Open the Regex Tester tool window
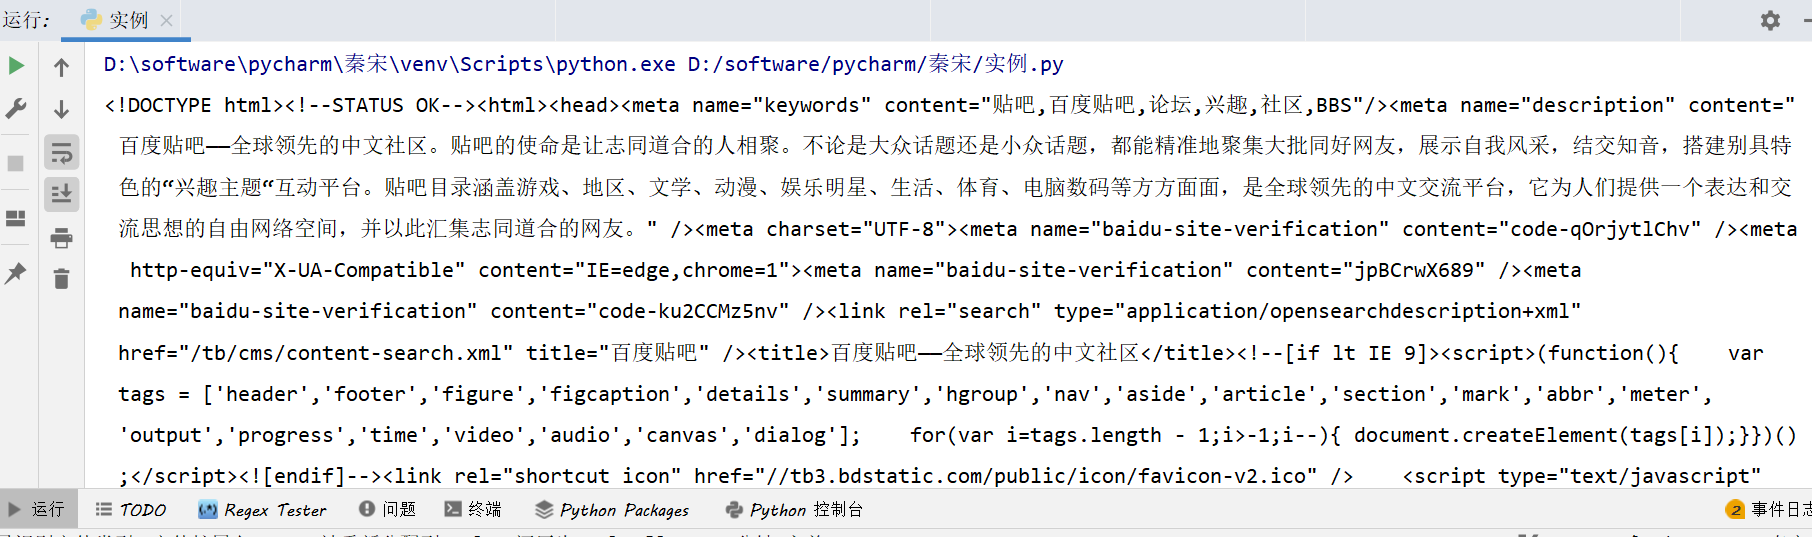The image size is (1812, 537). tap(262, 509)
